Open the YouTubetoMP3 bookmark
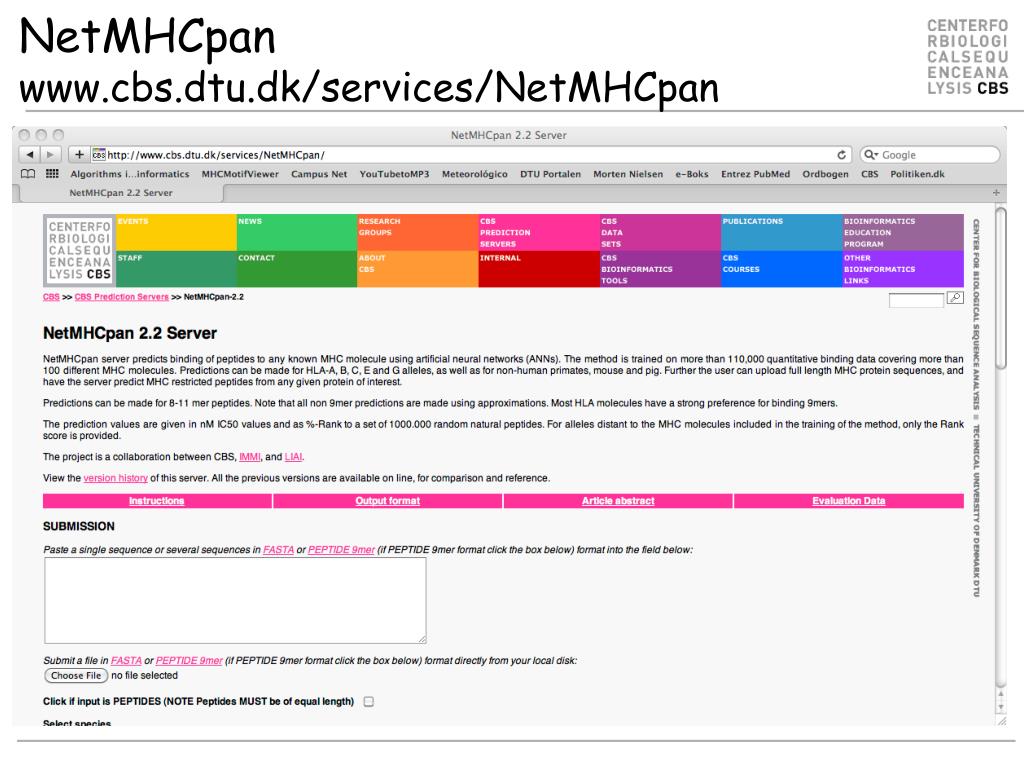1024x768 pixels. [394, 174]
